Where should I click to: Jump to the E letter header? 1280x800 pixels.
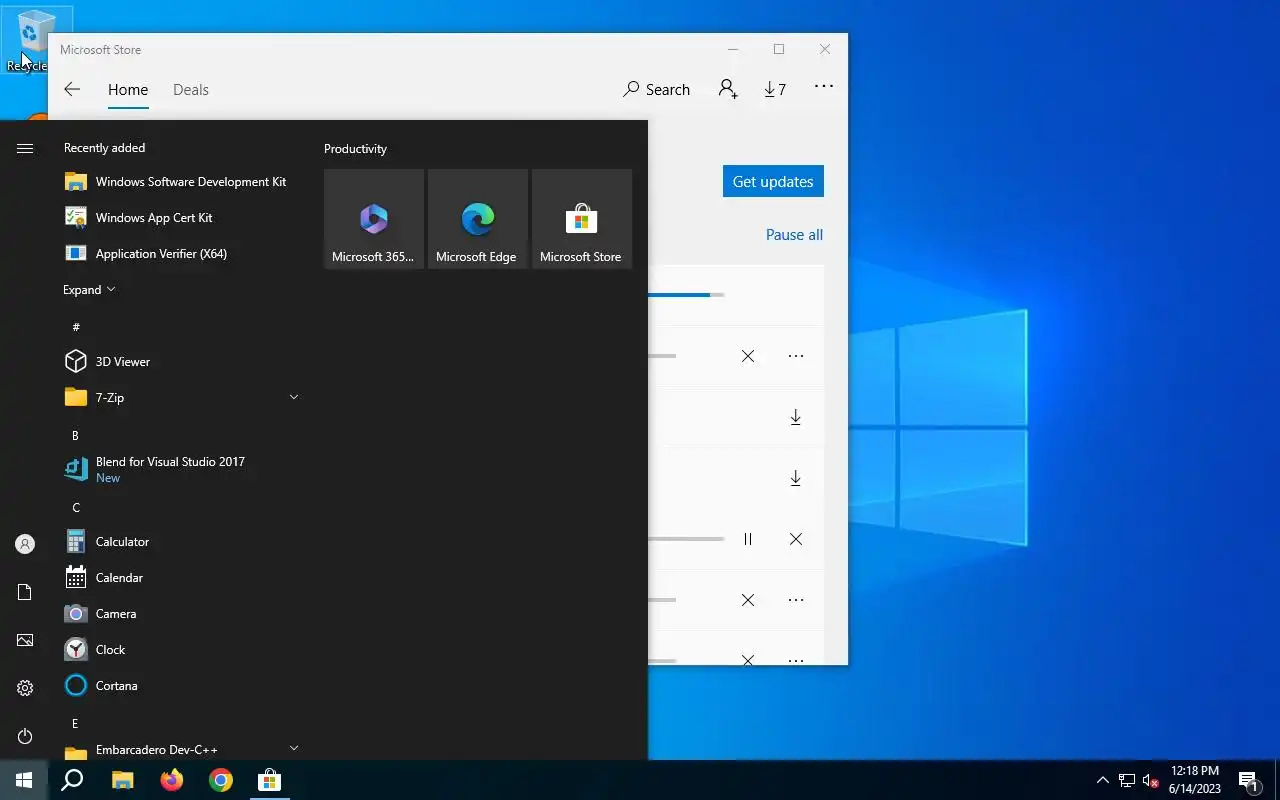point(75,723)
